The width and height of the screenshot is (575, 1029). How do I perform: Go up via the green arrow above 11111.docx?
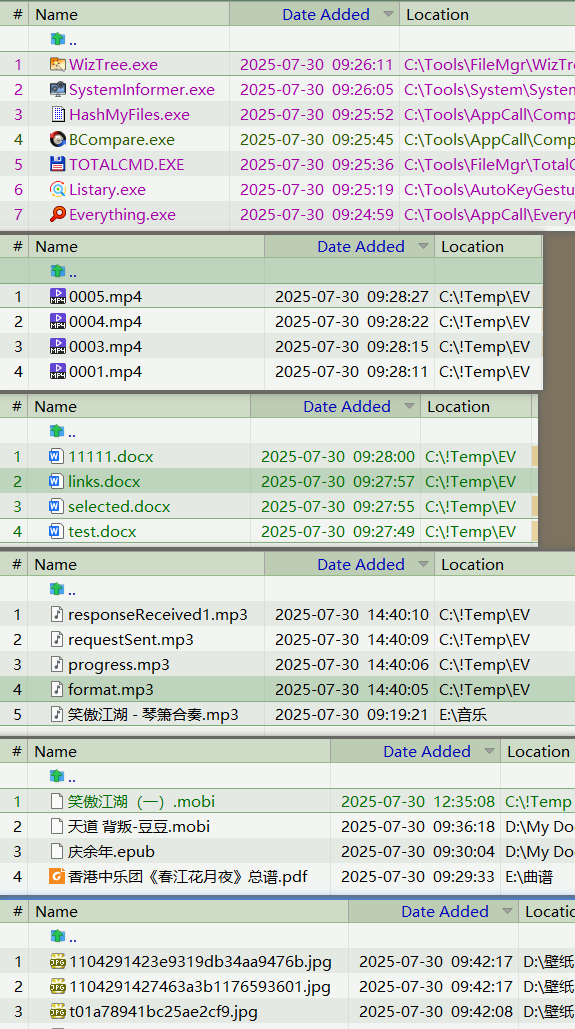click(57, 431)
